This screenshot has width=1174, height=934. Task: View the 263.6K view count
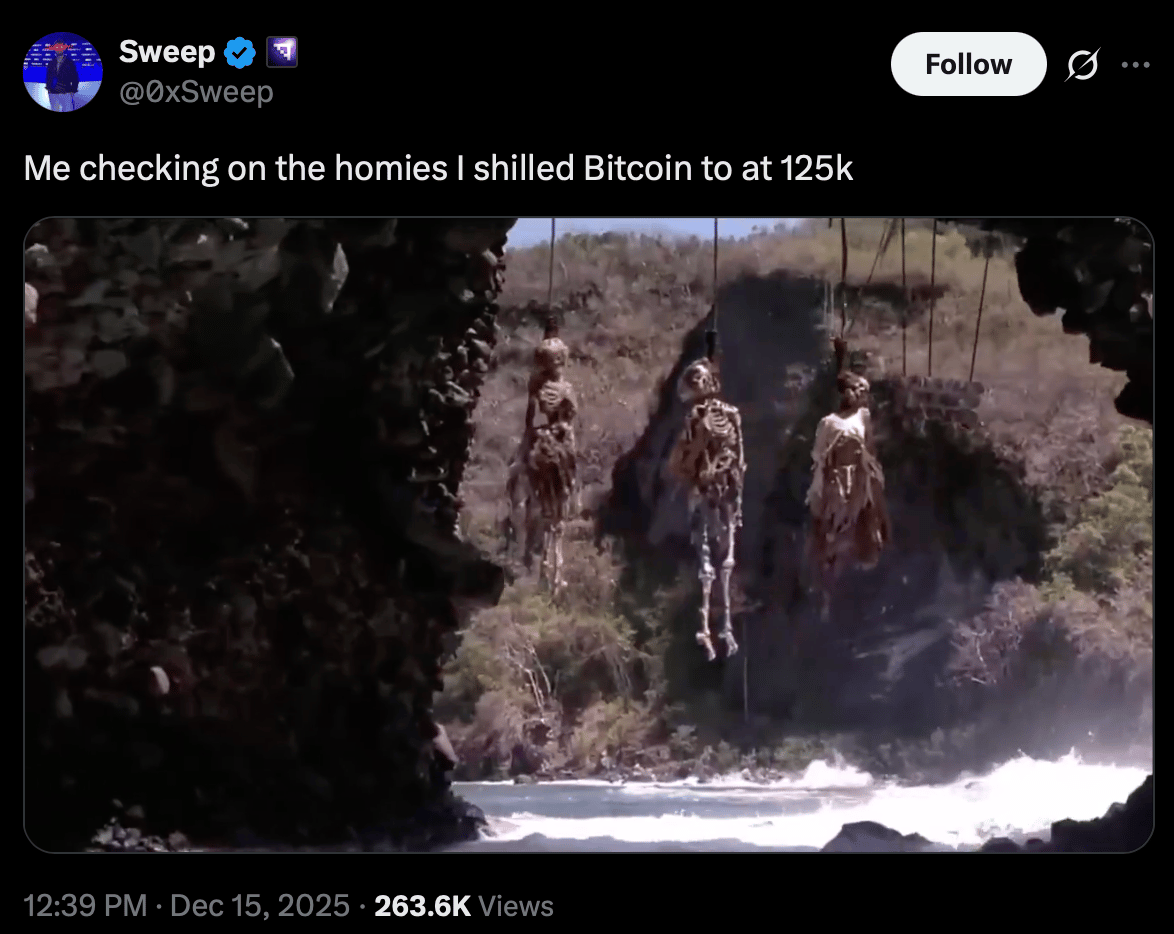coord(422,906)
